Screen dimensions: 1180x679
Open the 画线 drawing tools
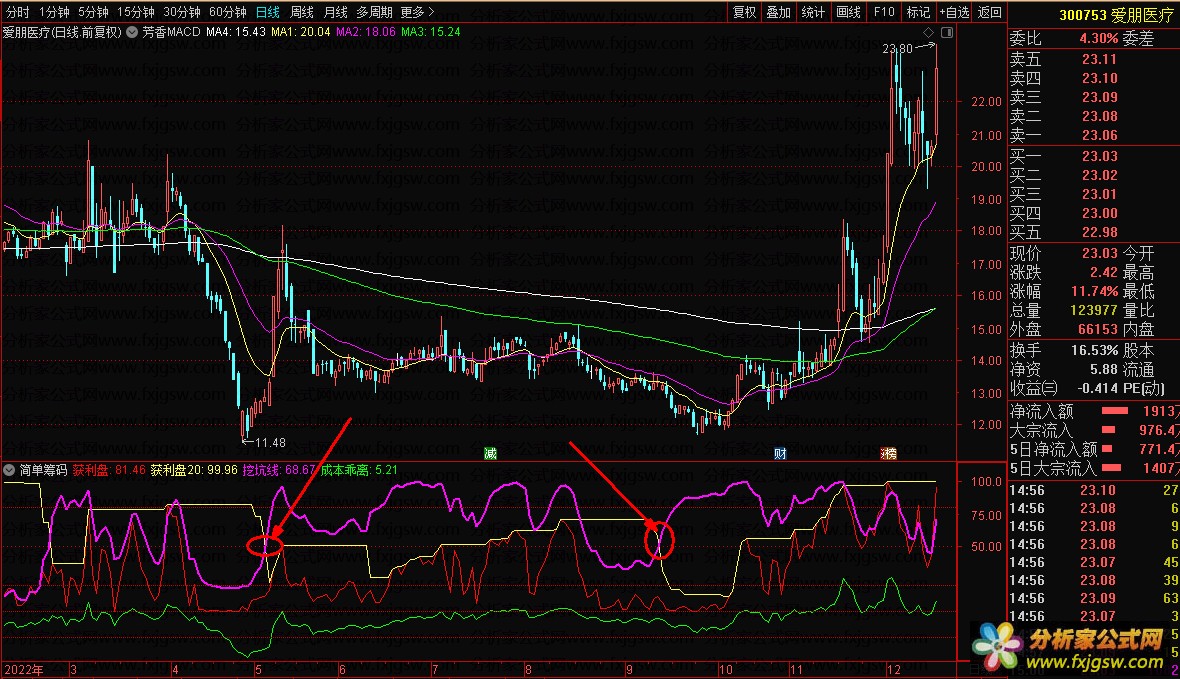click(x=848, y=12)
